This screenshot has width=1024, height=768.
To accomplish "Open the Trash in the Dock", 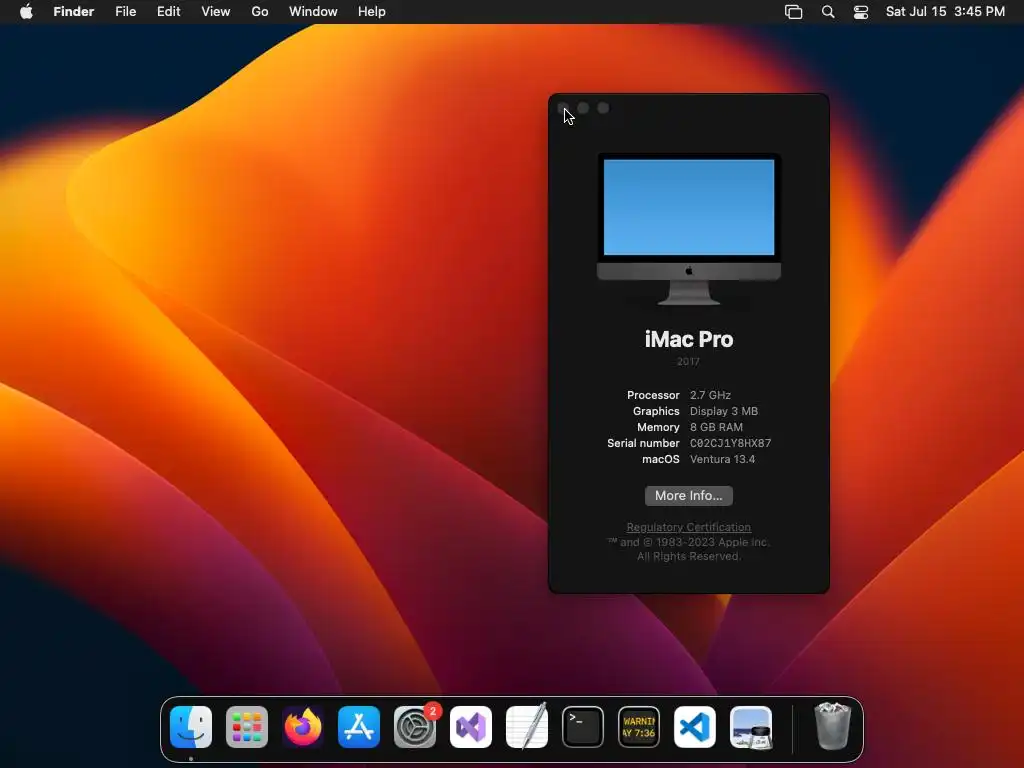I will [833, 726].
